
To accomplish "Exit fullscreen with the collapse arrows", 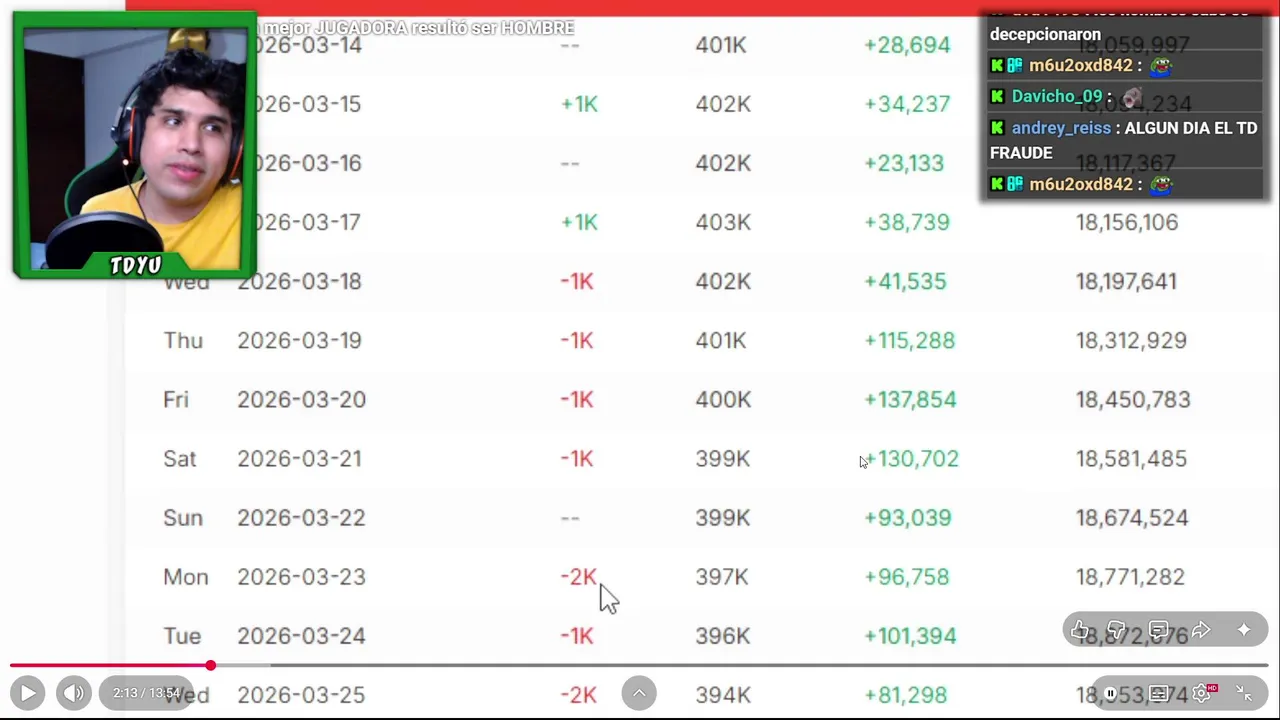I will [x=1244, y=693].
